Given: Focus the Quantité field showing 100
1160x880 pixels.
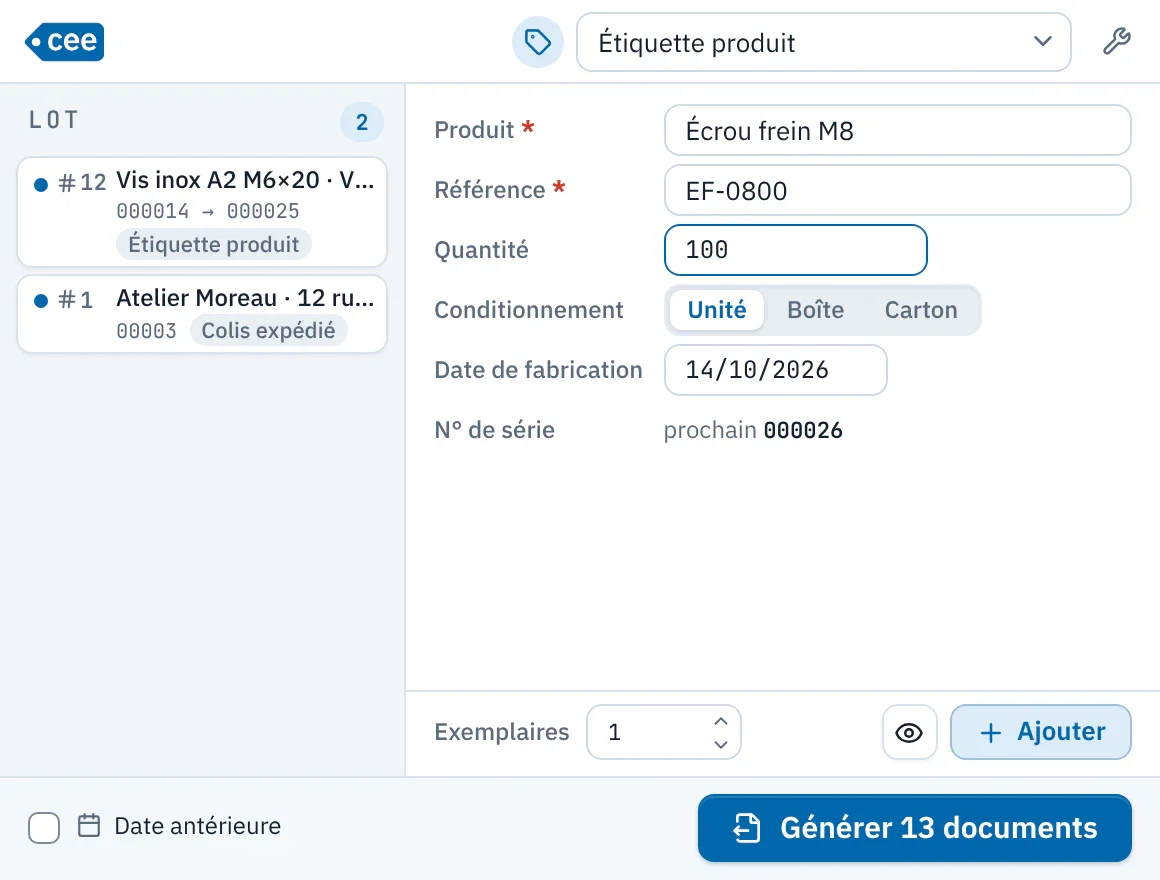Looking at the screenshot, I should point(795,250).
